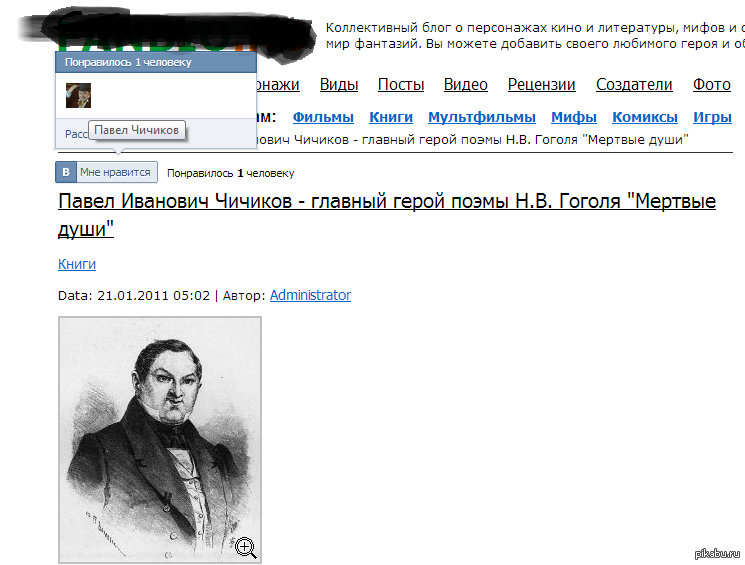
Task: Open the user avatar in likes popup
Action: 78,96
